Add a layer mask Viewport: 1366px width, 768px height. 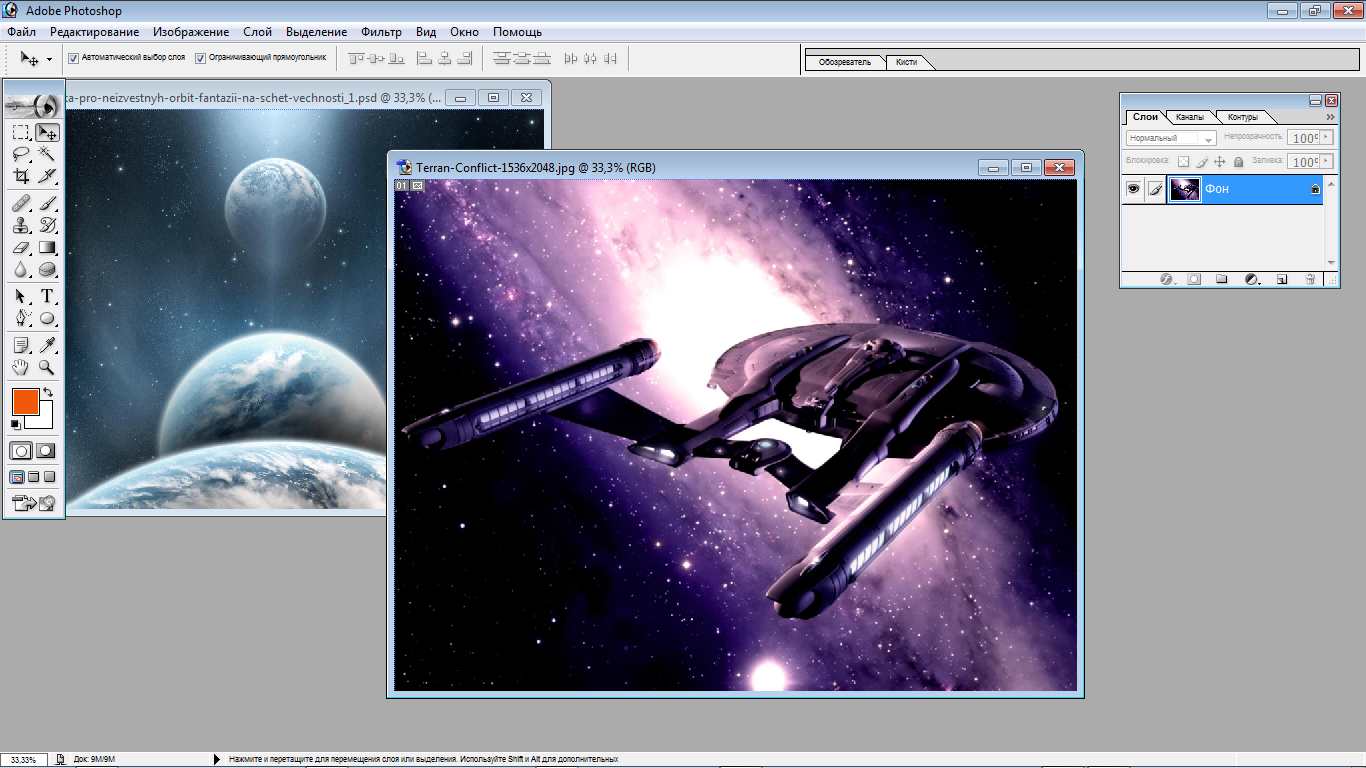pos(1194,280)
